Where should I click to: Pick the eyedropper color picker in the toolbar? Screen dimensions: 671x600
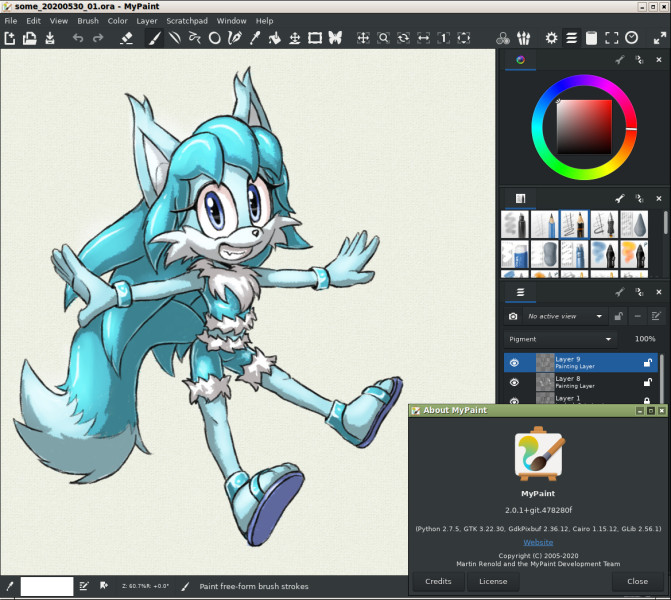255,38
